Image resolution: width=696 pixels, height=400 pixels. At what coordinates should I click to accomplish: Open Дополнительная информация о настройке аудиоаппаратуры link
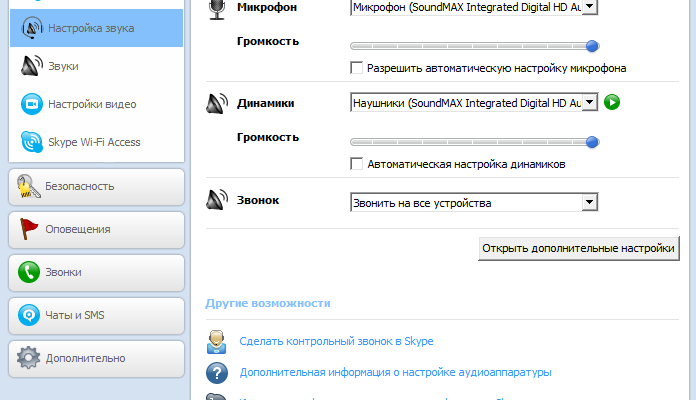395,372
